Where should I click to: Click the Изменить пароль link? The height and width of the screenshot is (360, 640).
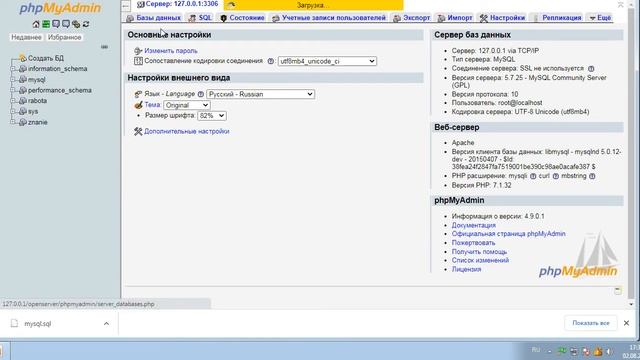tap(171, 51)
